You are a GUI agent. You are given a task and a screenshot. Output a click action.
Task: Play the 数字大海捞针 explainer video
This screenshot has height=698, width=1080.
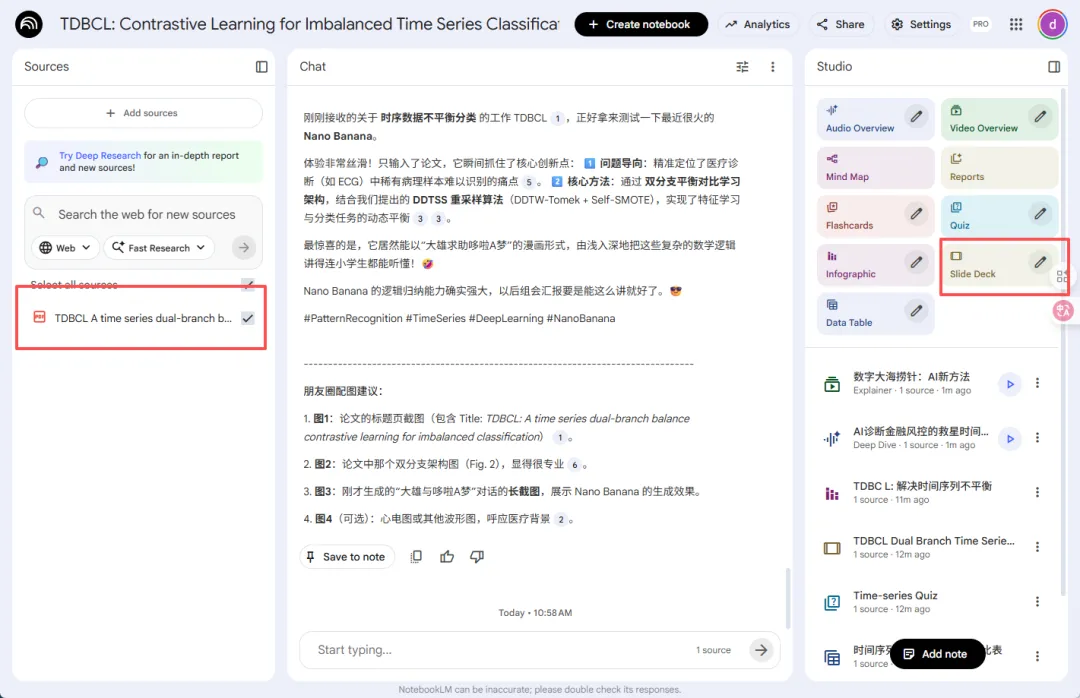click(x=1010, y=384)
